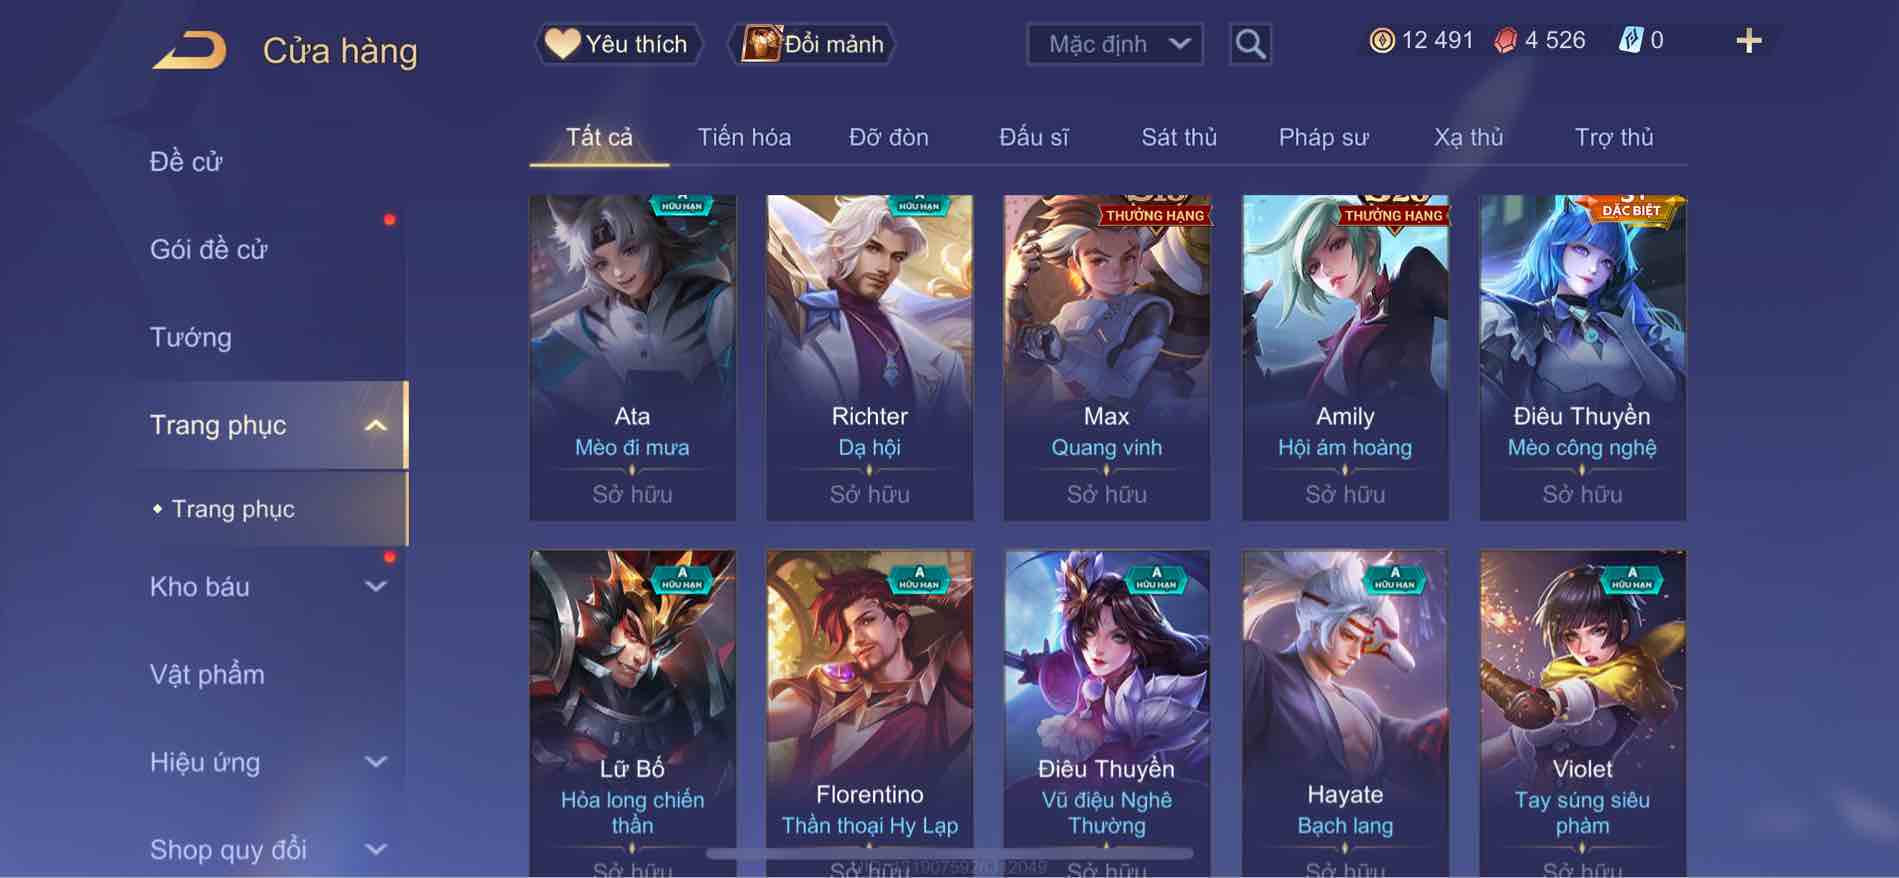Tap the gold coin balance icon

[1382, 41]
